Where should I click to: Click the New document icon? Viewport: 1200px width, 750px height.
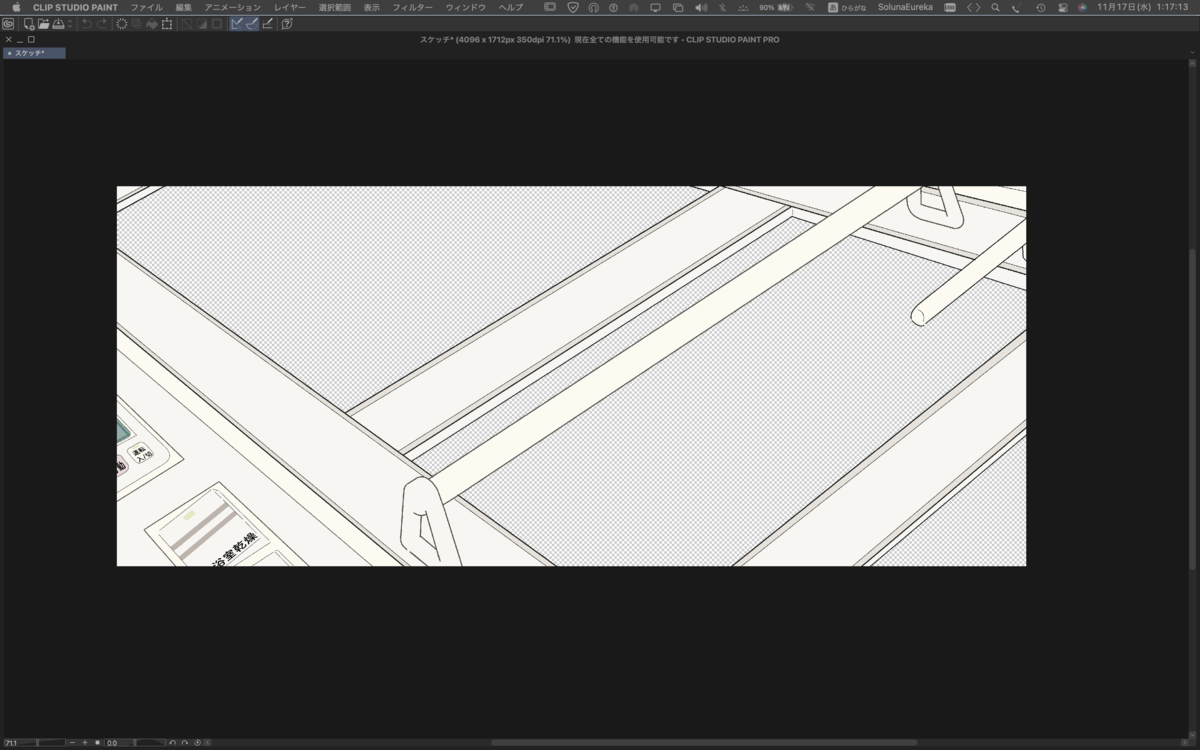tap(29, 24)
